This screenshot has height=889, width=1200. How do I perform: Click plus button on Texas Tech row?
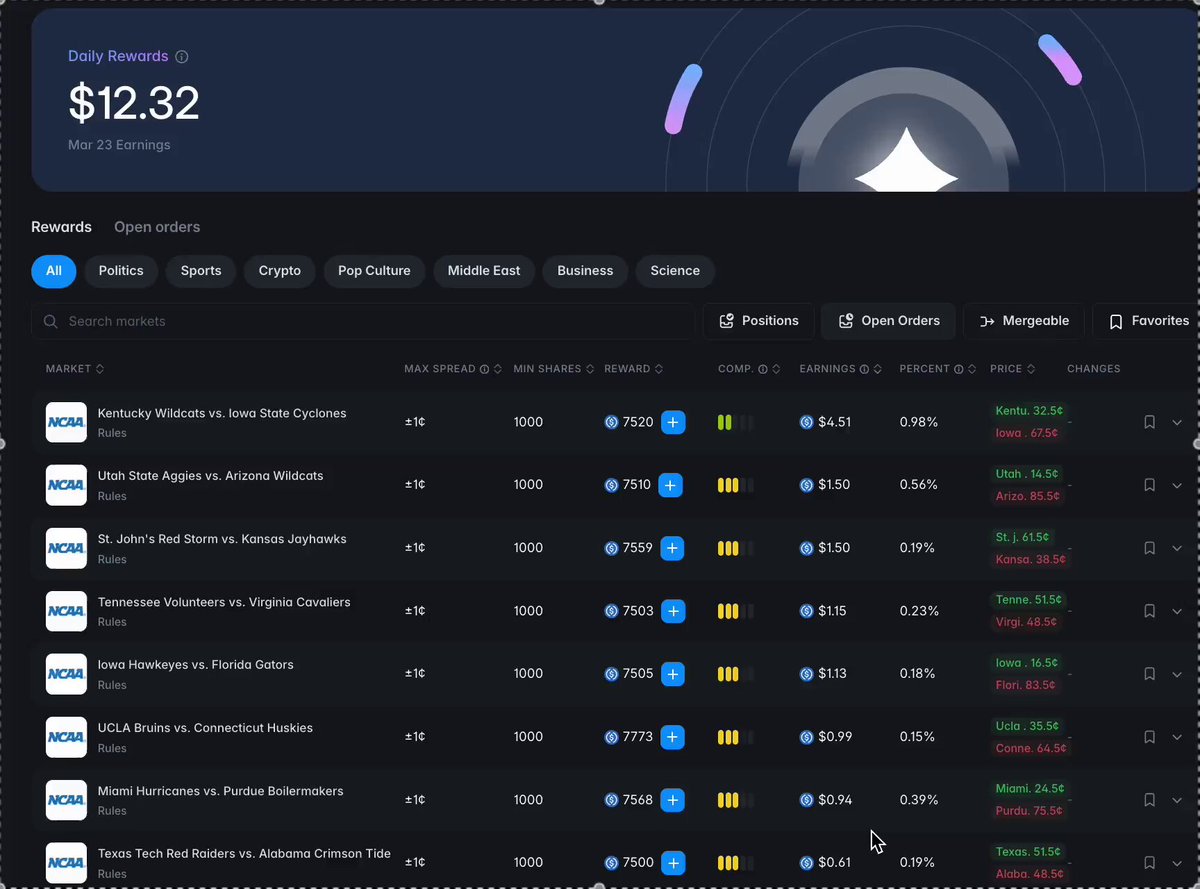tap(673, 863)
